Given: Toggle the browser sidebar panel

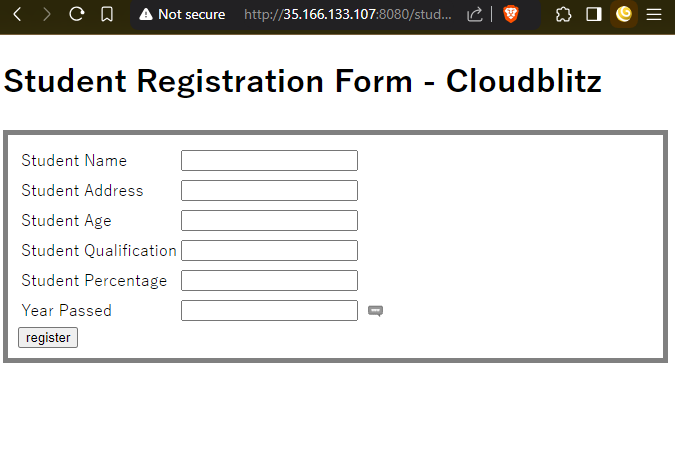Looking at the screenshot, I should 593,14.
